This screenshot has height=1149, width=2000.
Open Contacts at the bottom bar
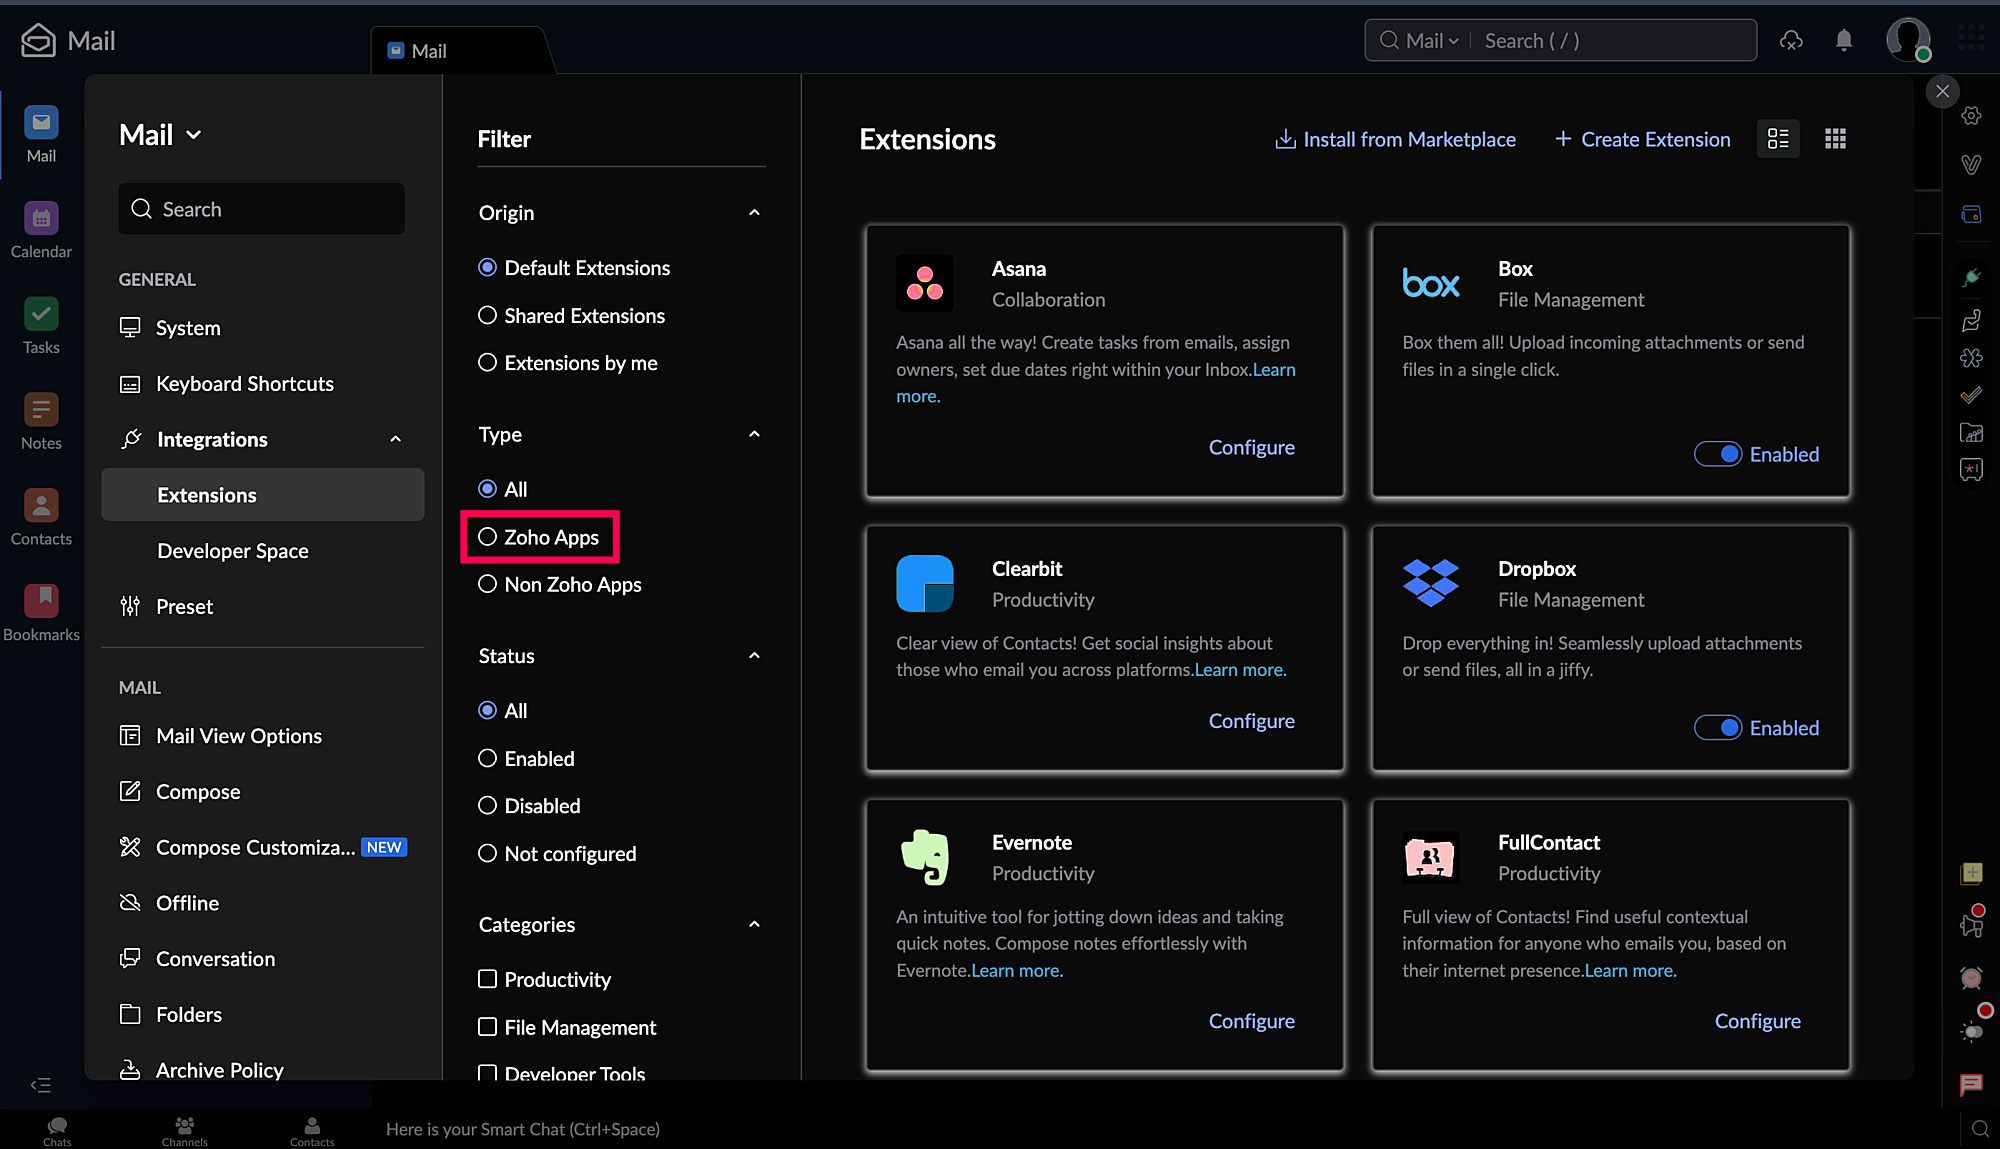[x=312, y=1130]
